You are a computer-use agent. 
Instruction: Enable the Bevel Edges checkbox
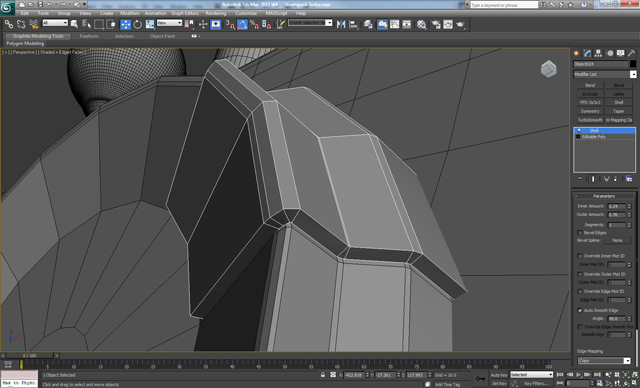coord(580,233)
